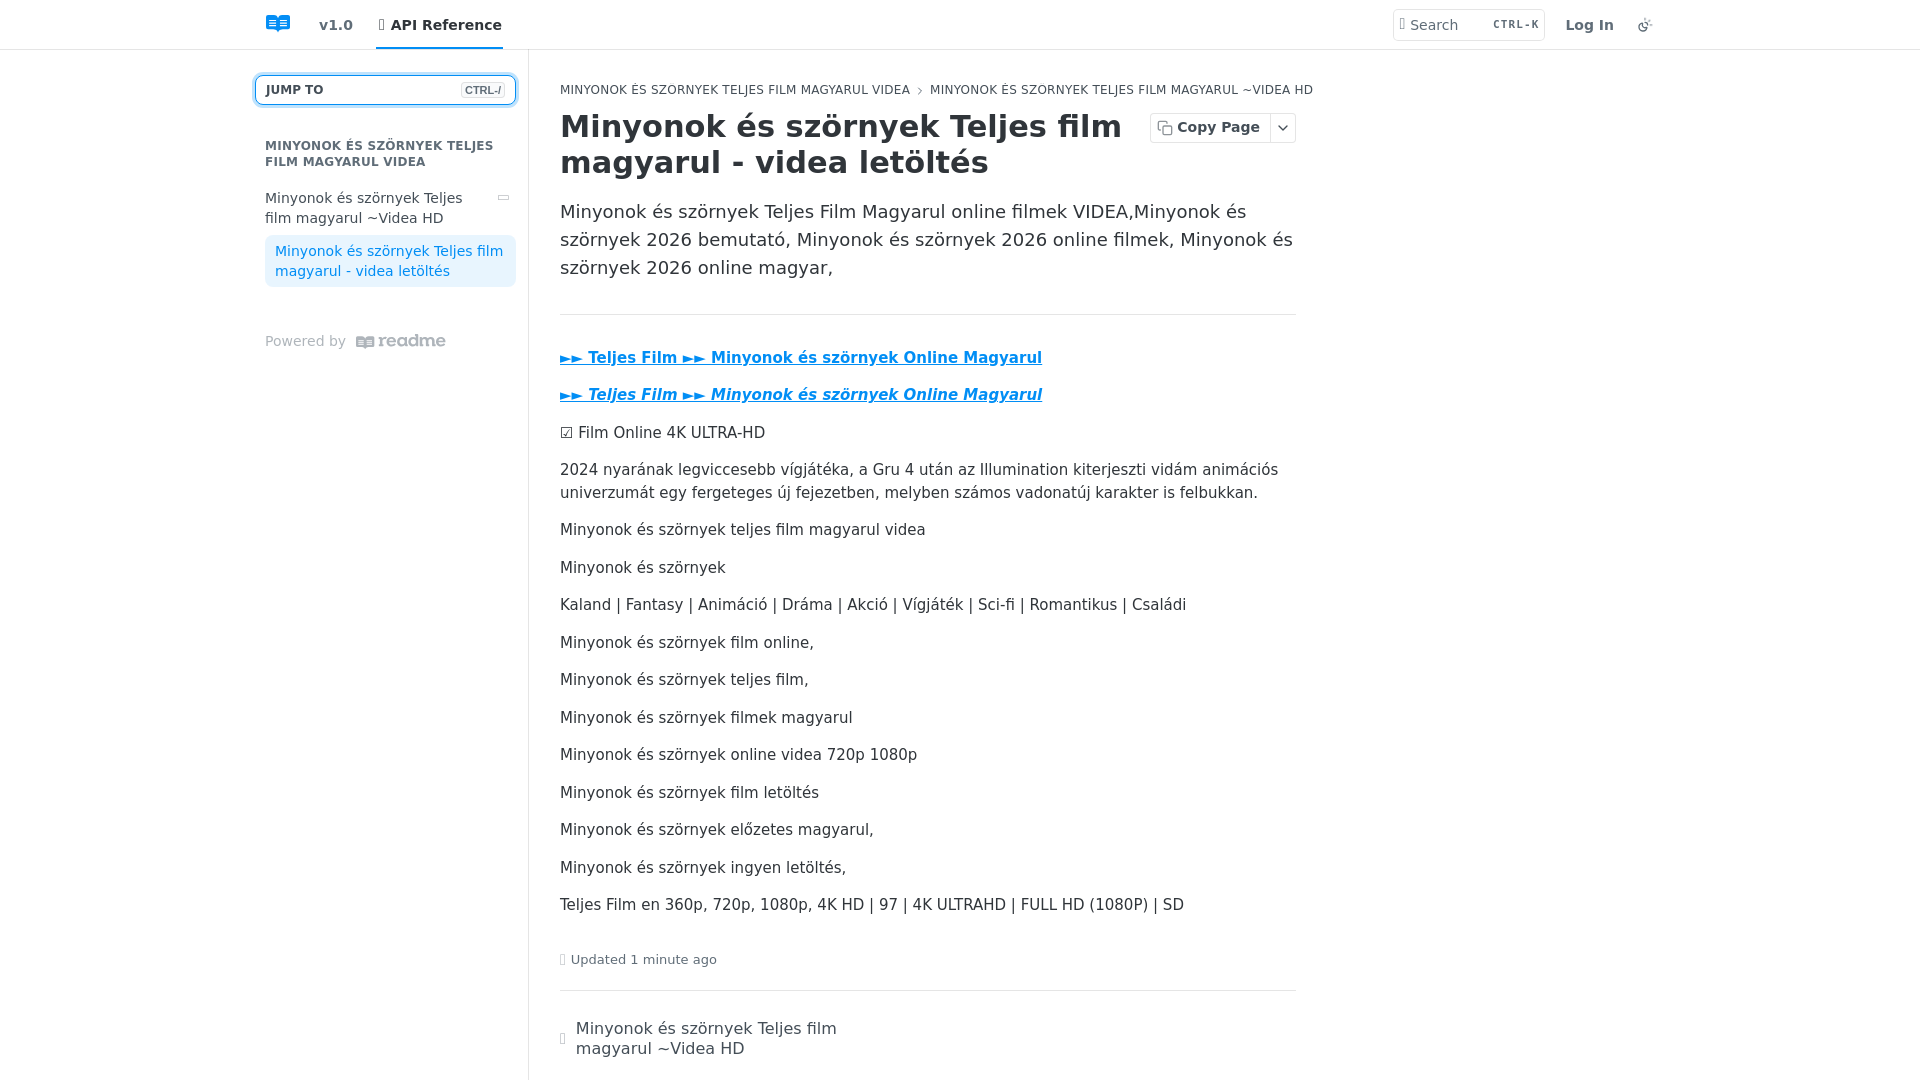Click text 'Minyonok és szörnyek ingyen letöltés,'

point(703,868)
